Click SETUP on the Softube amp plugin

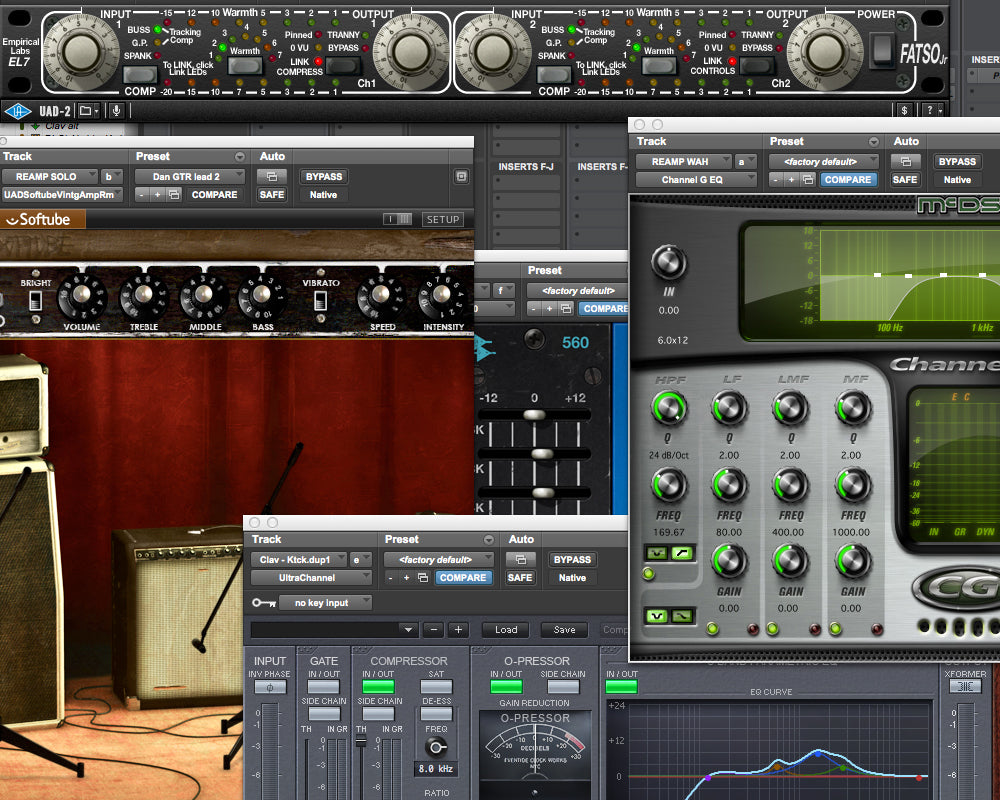(x=443, y=218)
